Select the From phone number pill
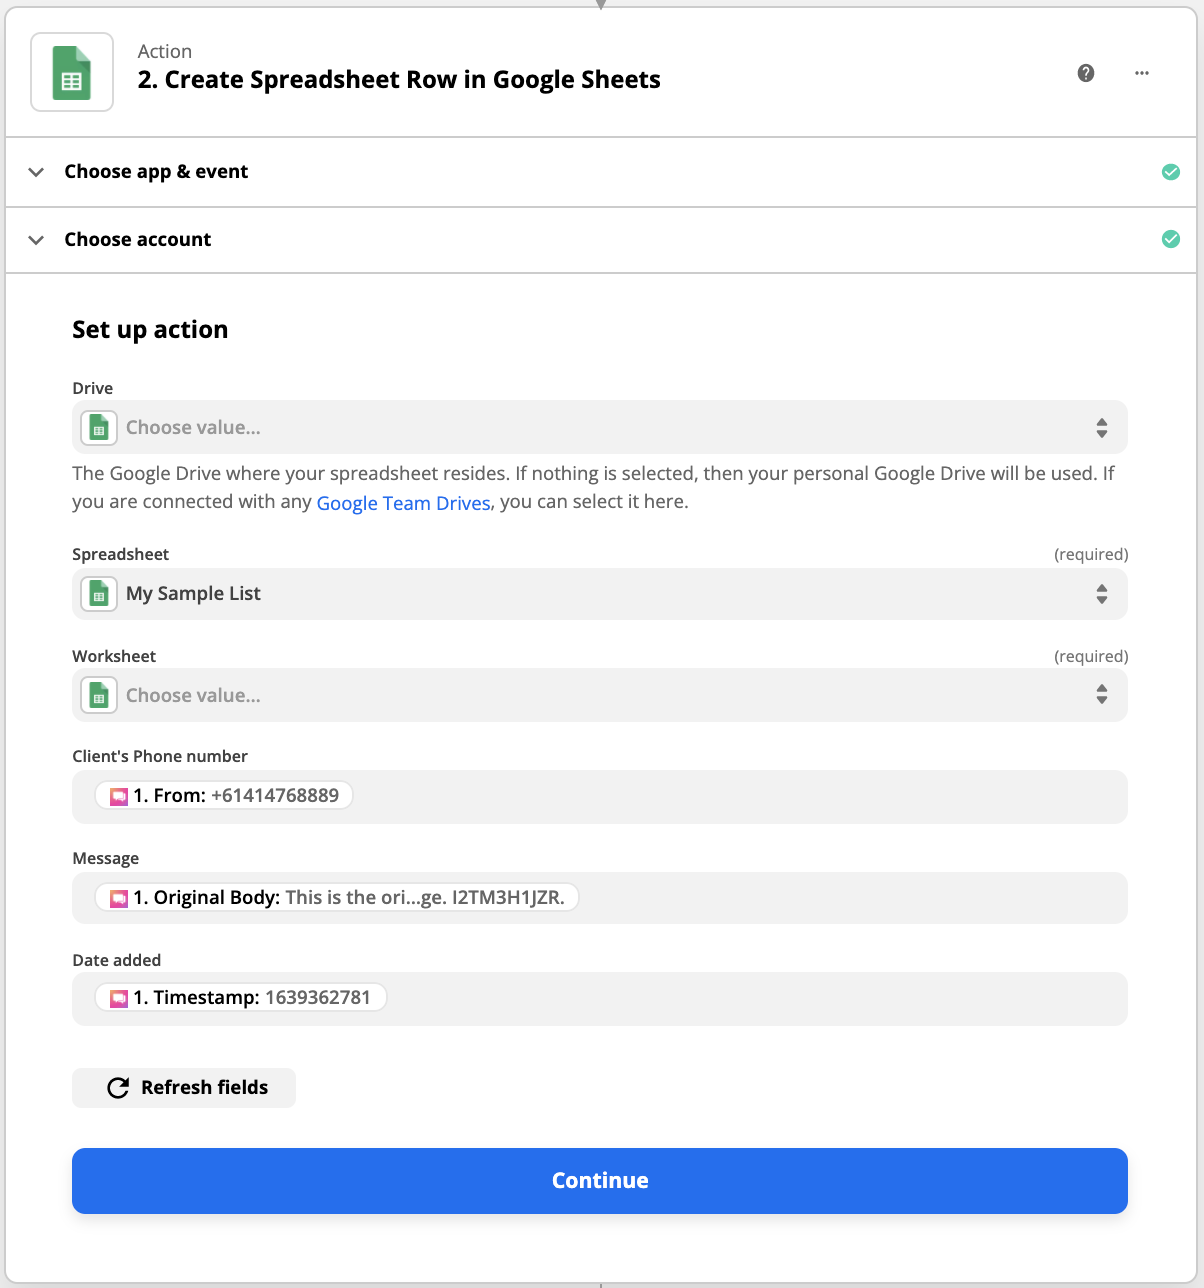 coord(224,796)
